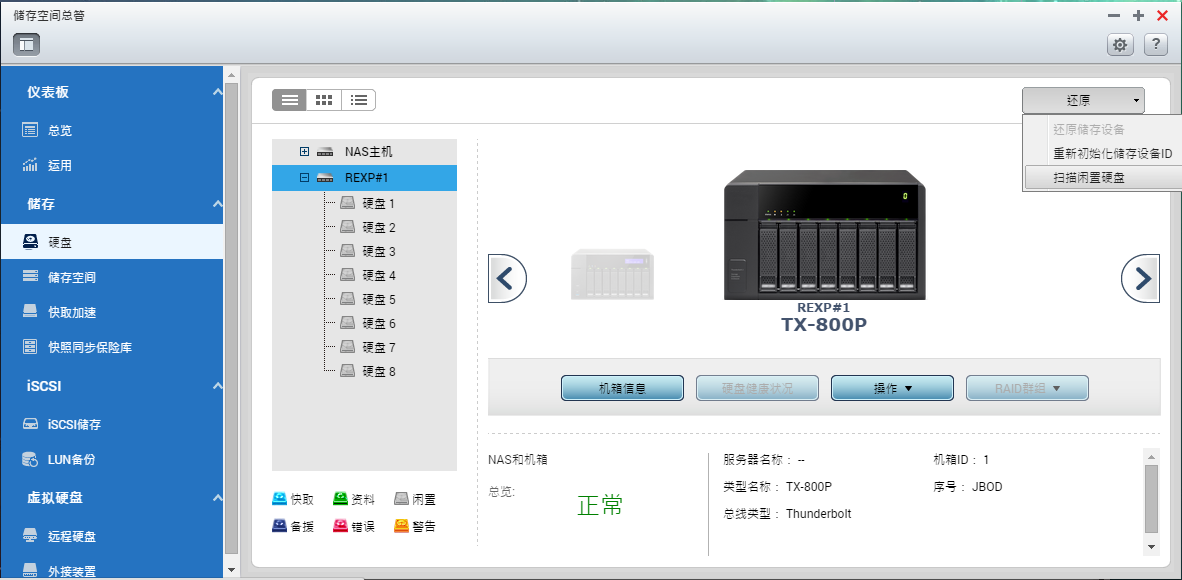
Task: Open help with the question mark icon
Action: (x=1156, y=44)
